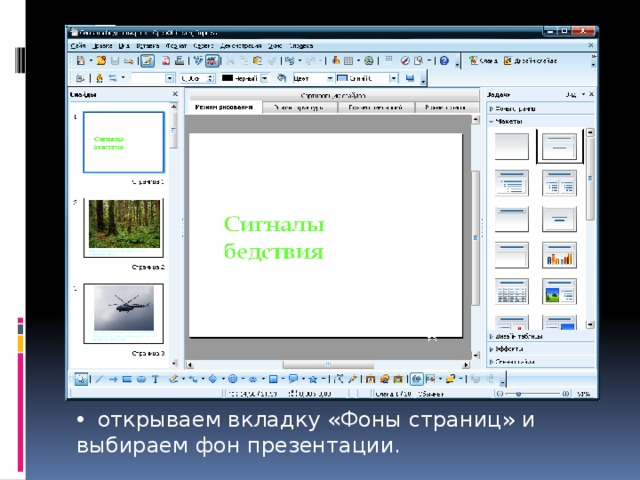The width and height of the screenshot is (640, 480).
Task: Click the Insert table grid icon
Action: (x=348, y=61)
